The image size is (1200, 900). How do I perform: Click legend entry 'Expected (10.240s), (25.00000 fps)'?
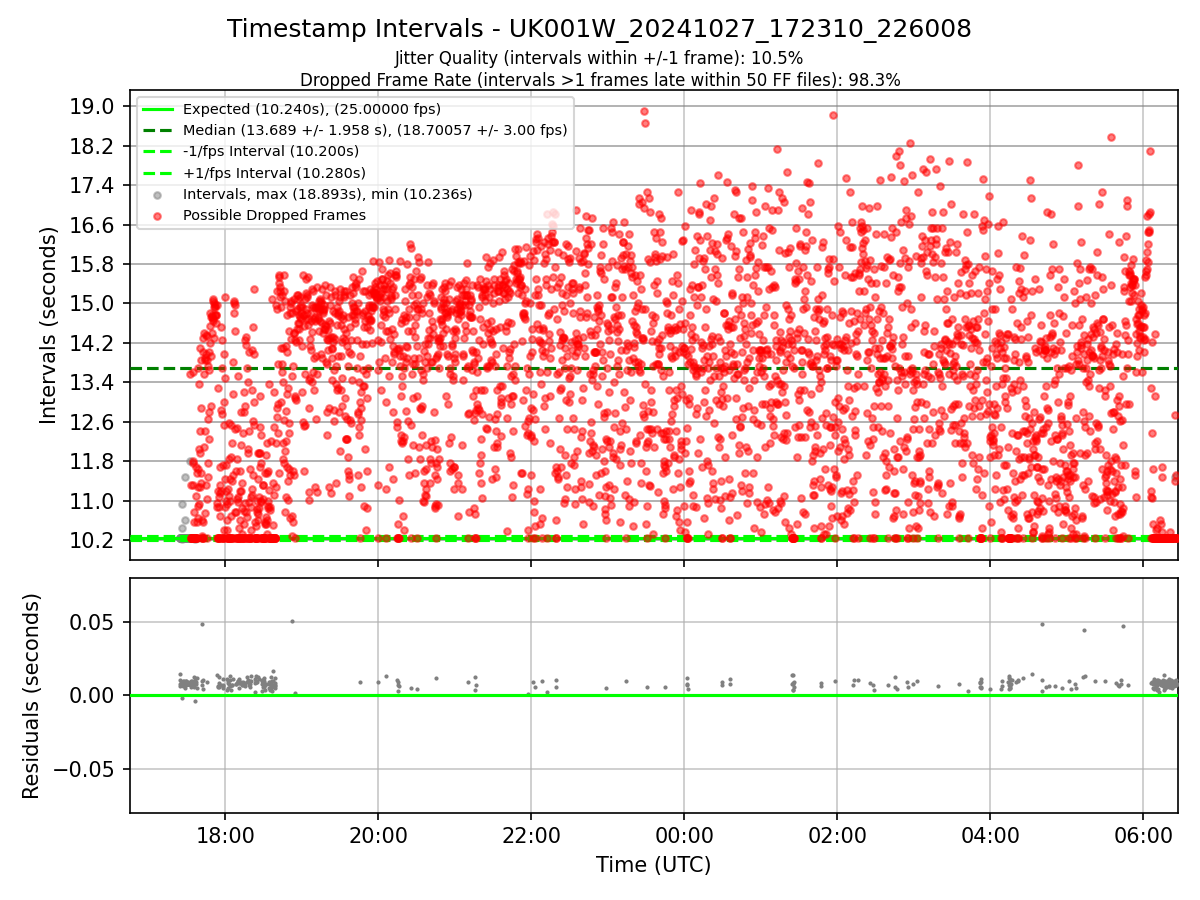(312, 109)
